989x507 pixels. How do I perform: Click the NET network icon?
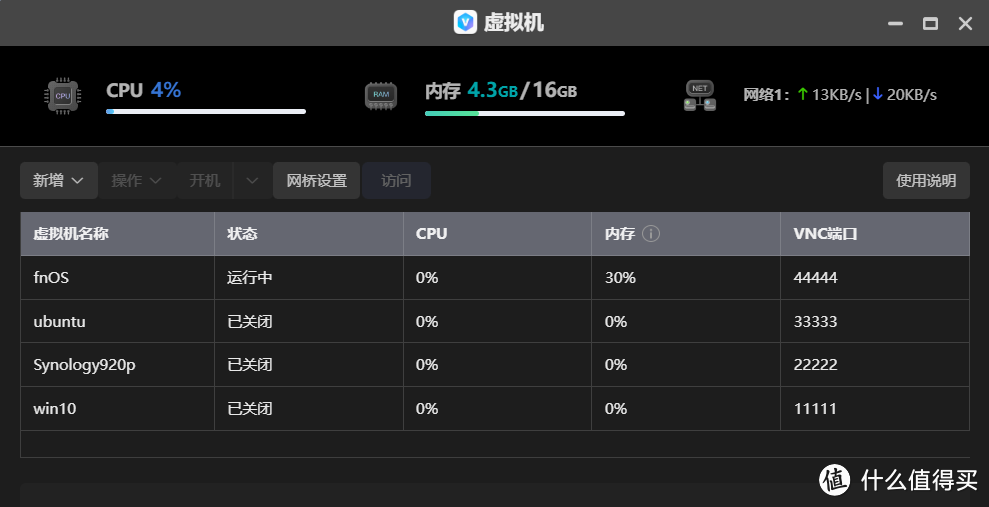699,95
